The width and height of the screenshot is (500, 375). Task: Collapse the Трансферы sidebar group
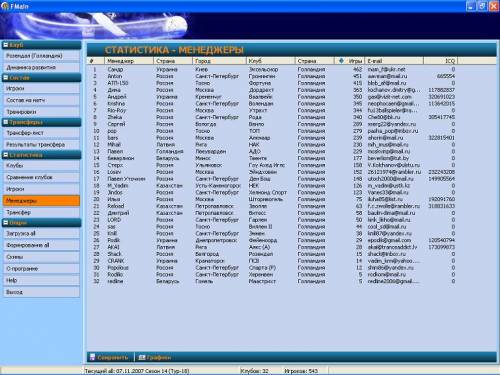[x=6, y=122]
